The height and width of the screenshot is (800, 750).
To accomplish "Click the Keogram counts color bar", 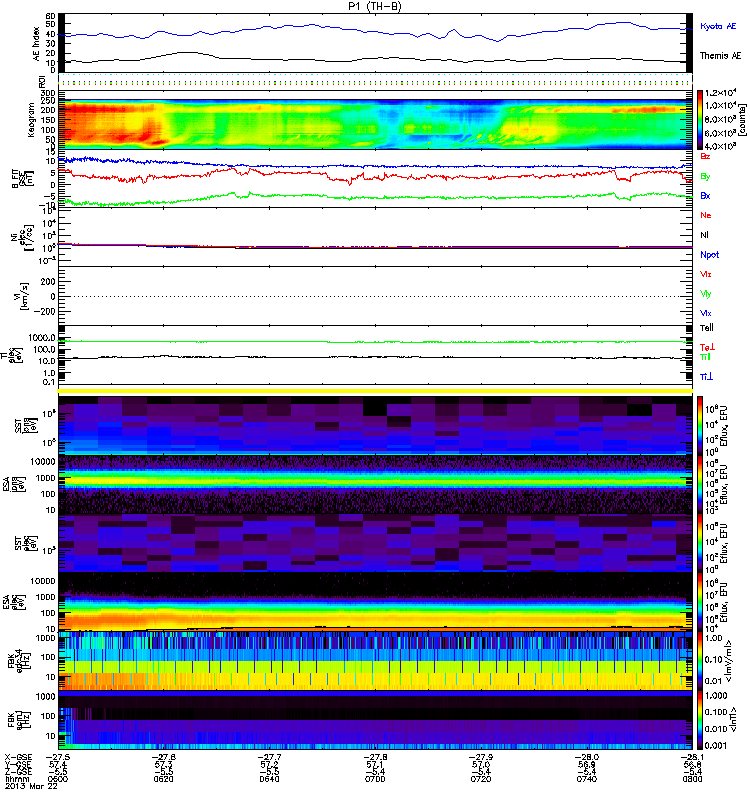I will tap(699, 119).
